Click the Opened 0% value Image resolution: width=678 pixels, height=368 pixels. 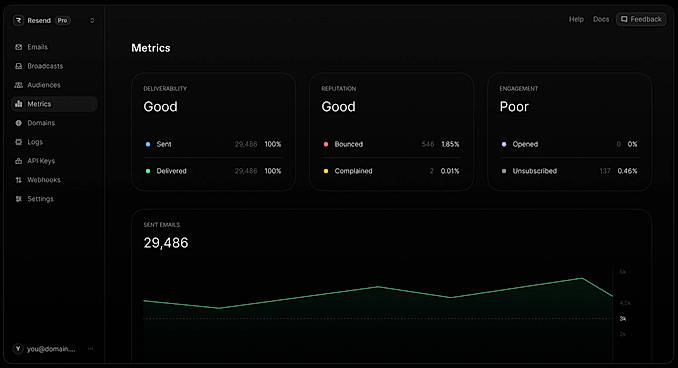click(633, 144)
